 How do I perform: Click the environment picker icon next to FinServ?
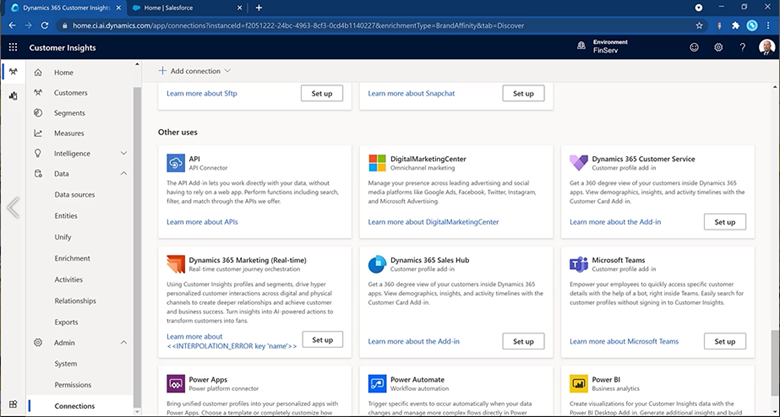click(x=581, y=46)
